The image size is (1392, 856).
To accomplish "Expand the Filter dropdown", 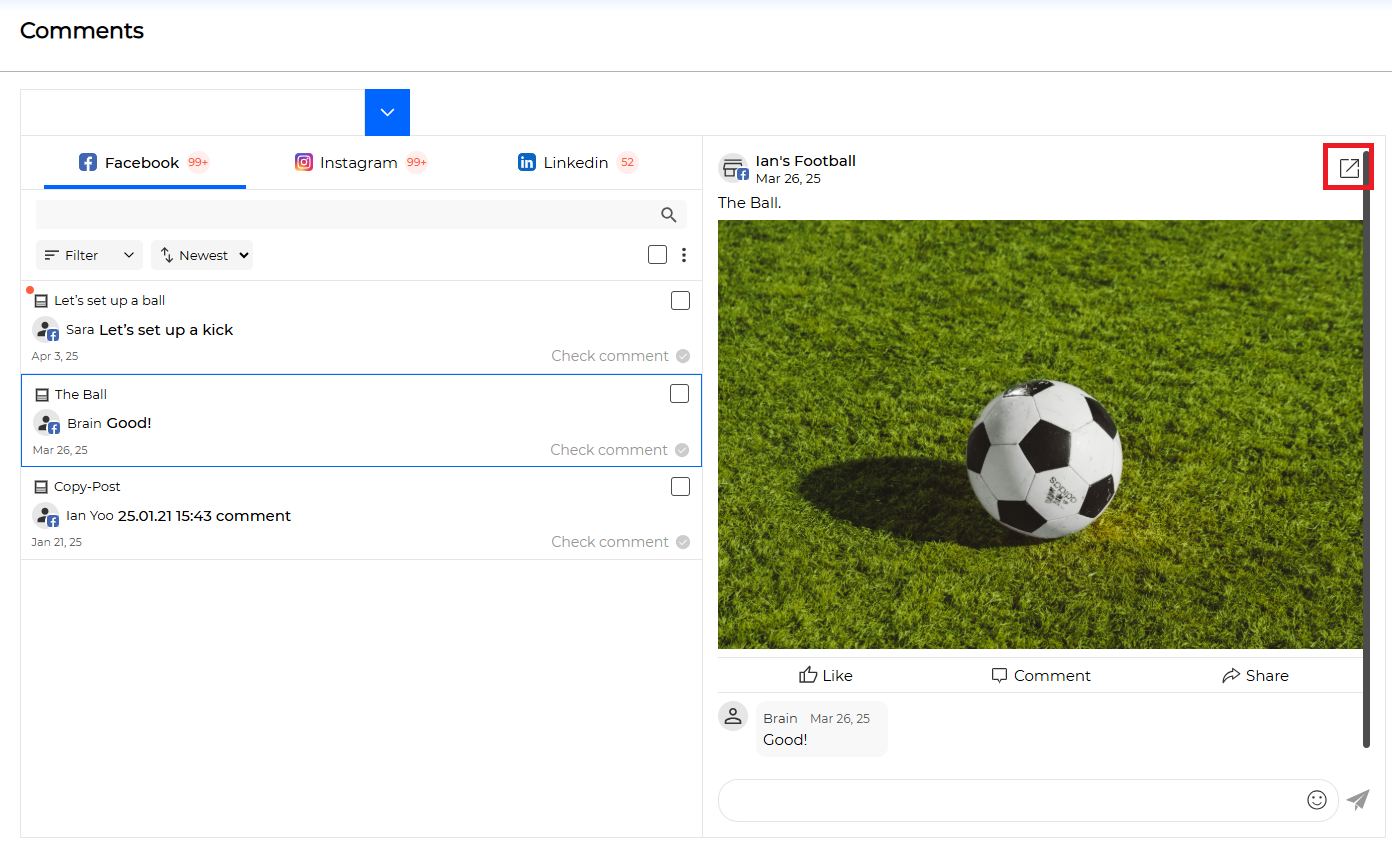I will point(89,255).
